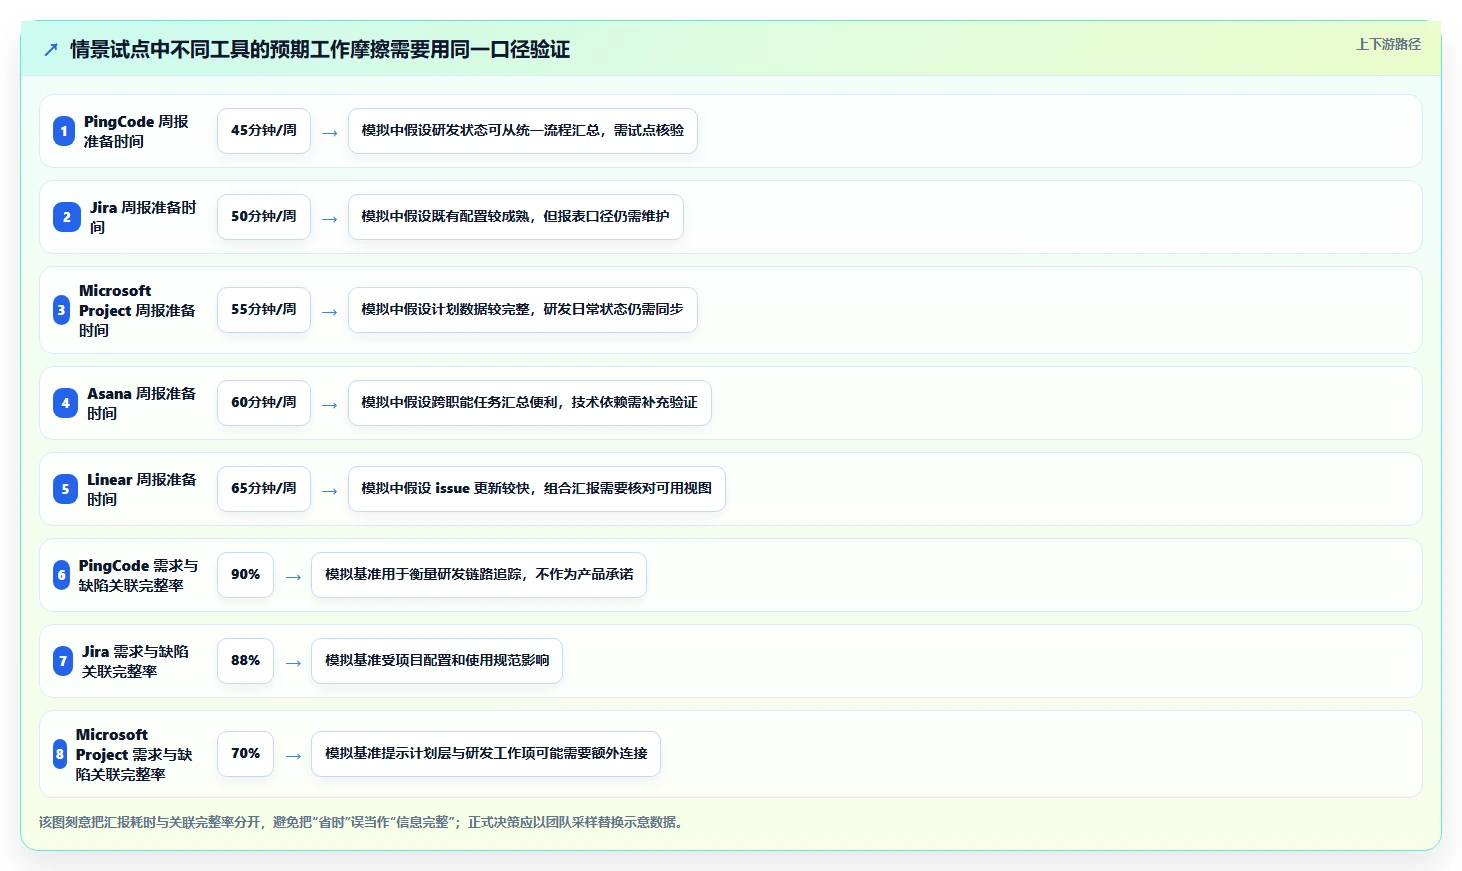Click the arrow after 45分钟/周
The width and height of the screenshot is (1462, 871).
[x=330, y=133]
